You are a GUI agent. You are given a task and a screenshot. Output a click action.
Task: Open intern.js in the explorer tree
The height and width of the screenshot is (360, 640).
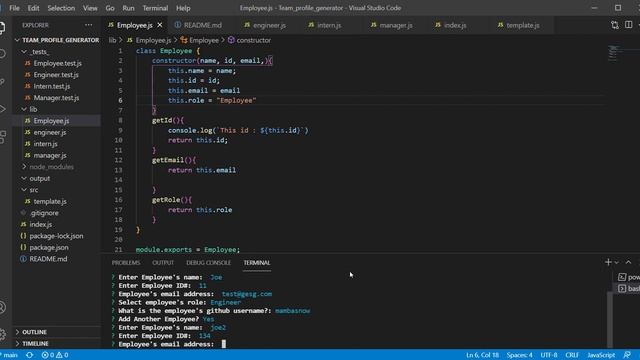pos(45,144)
